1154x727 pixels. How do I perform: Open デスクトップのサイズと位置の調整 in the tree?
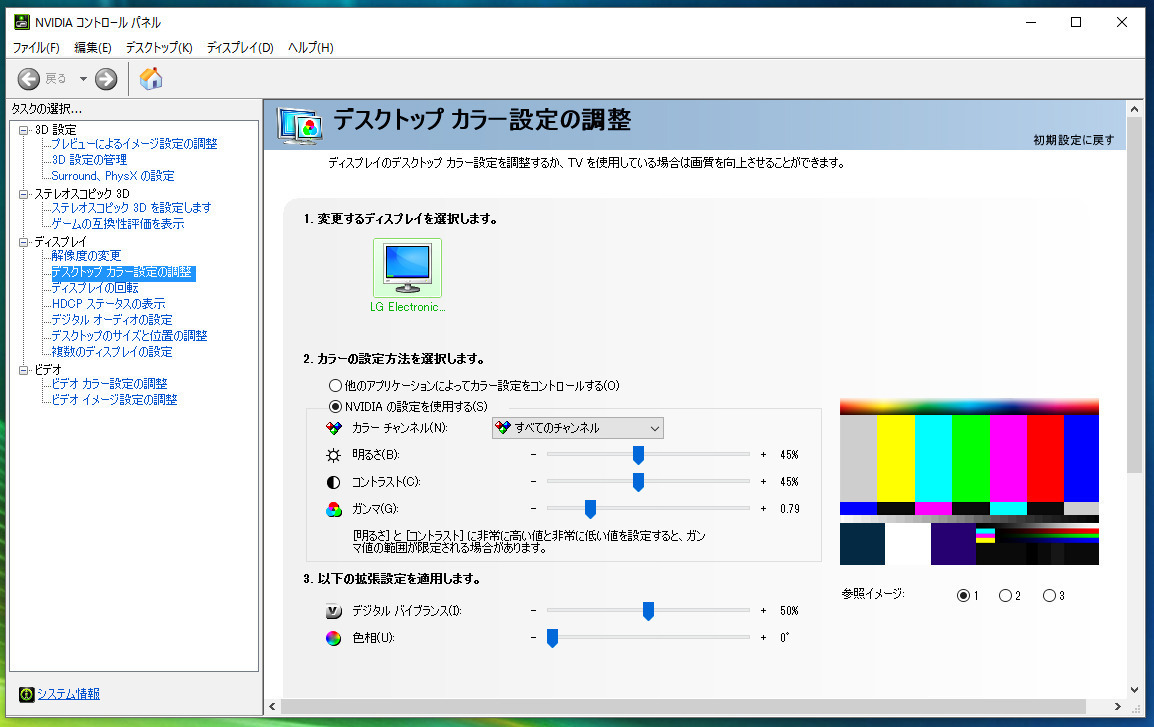(130, 336)
